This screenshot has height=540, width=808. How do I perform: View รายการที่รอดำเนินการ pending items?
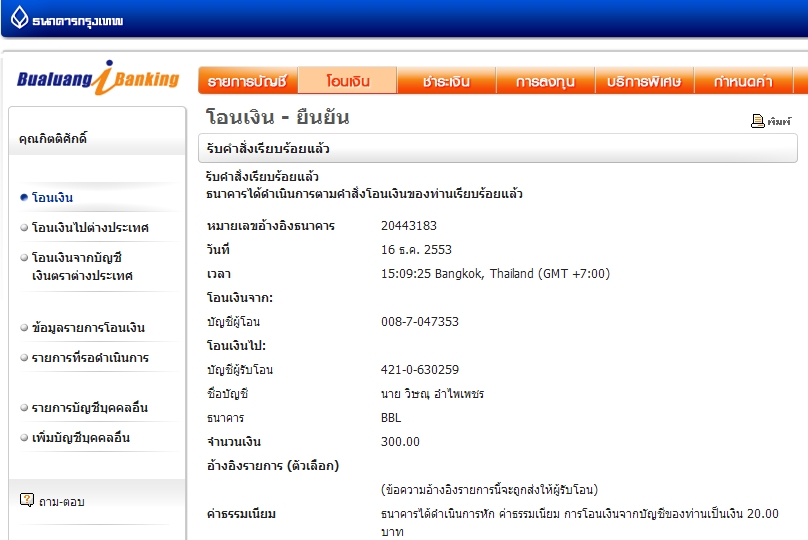click(x=90, y=358)
